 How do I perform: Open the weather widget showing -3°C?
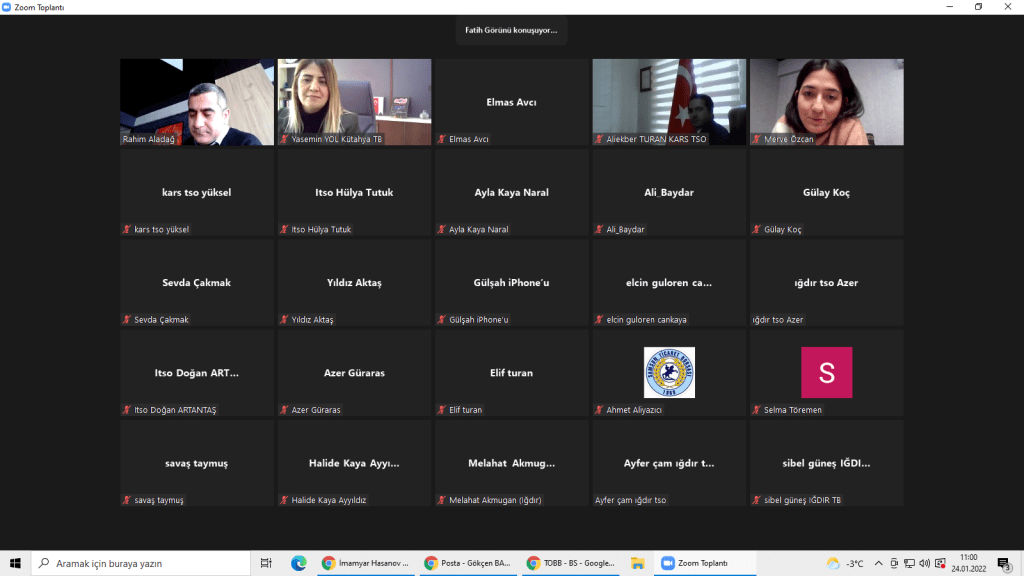coord(845,563)
